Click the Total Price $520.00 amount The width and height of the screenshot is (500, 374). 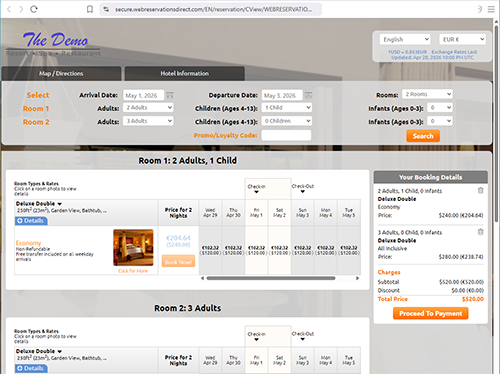473,299
